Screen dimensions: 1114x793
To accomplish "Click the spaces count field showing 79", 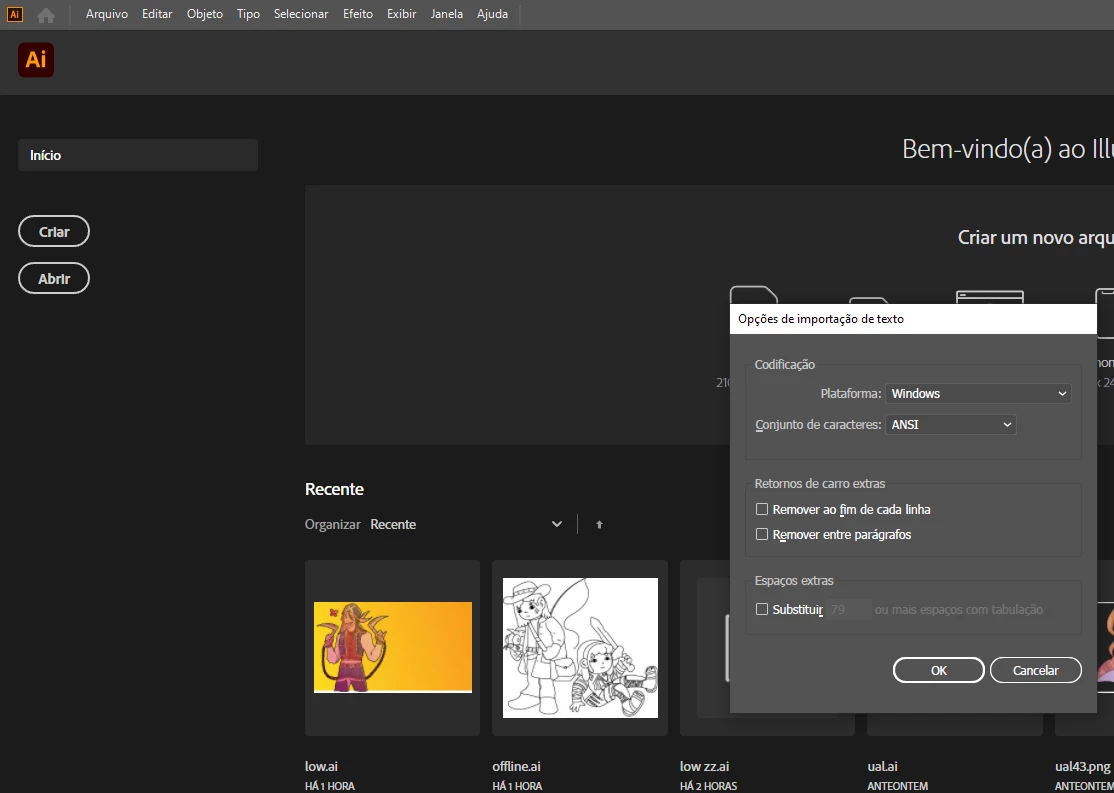I will pyautogui.click(x=848, y=610).
